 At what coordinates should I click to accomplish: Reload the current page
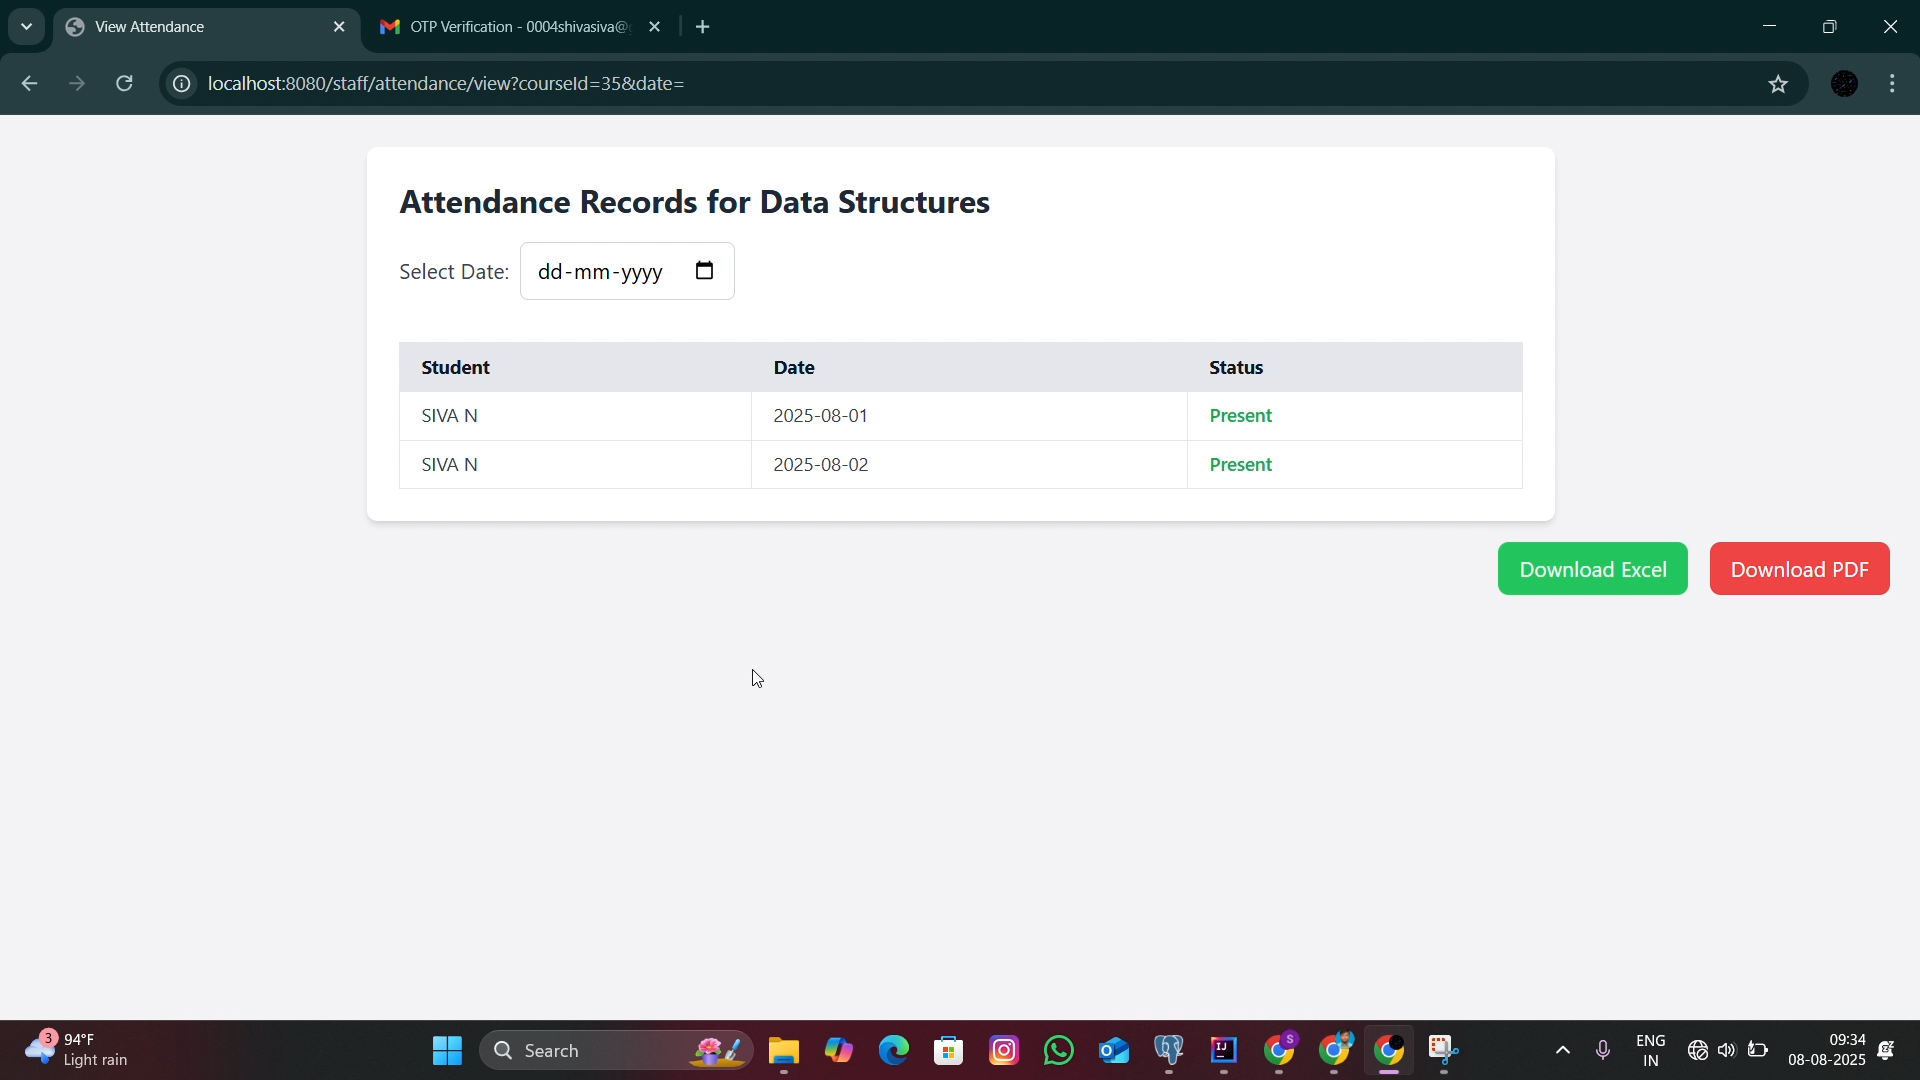click(x=125, y=84)
